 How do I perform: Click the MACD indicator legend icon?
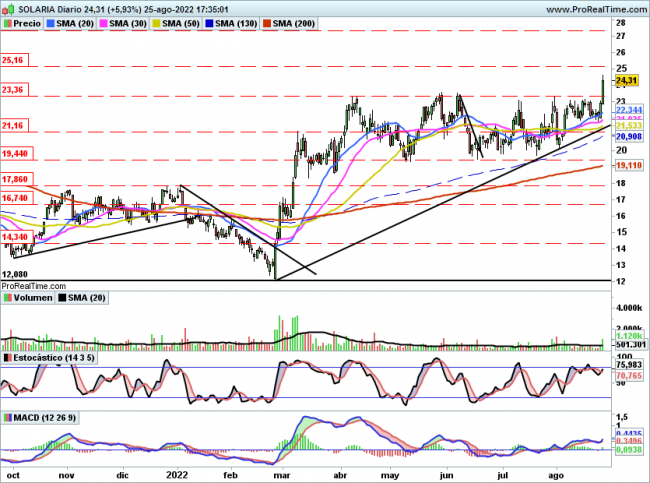coord(8,417)
